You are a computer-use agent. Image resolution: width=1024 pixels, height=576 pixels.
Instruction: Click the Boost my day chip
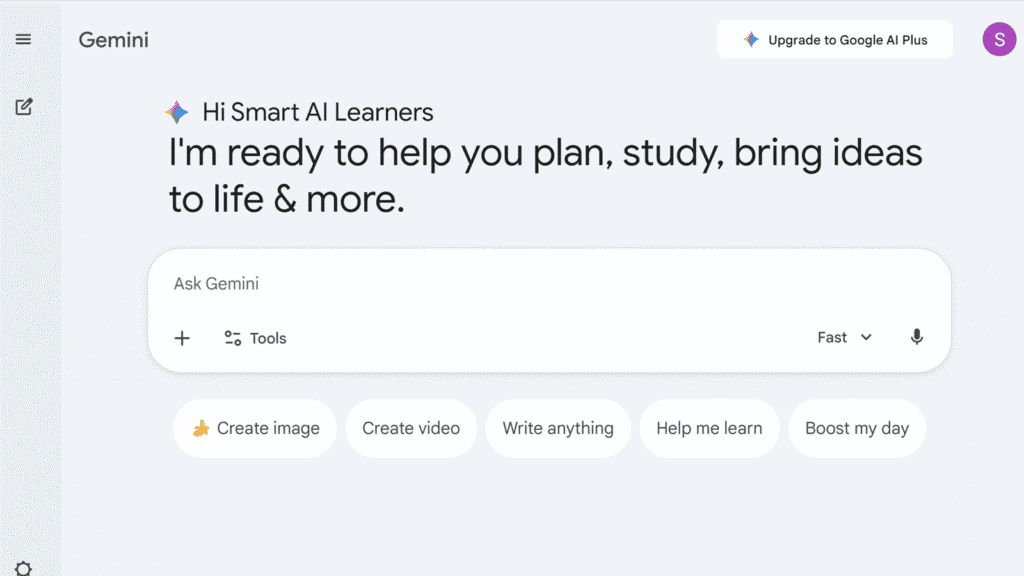pos(857,428)
